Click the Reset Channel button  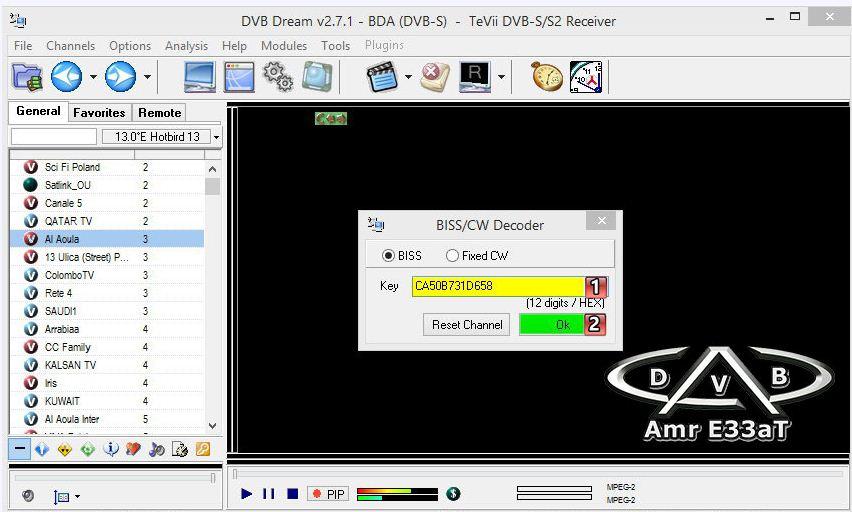pos(467,324)
